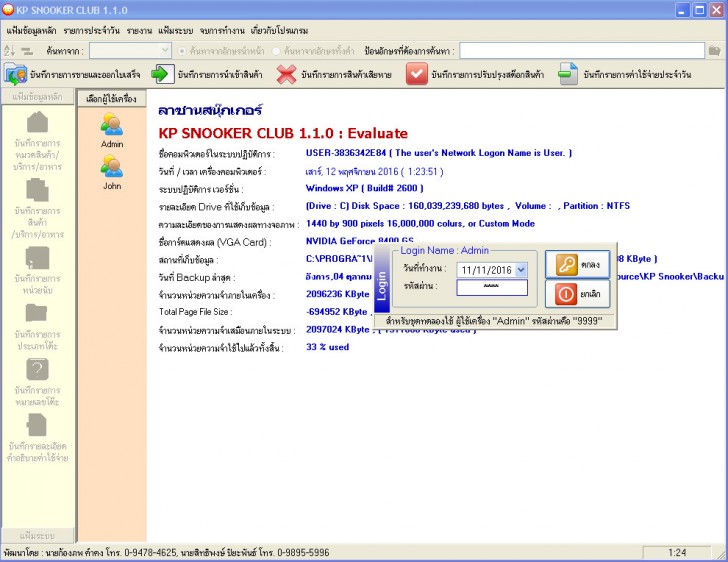Click the key icon on ตกลง button
This screenshot has height=562, width=728.
click(x=566, y=265)
